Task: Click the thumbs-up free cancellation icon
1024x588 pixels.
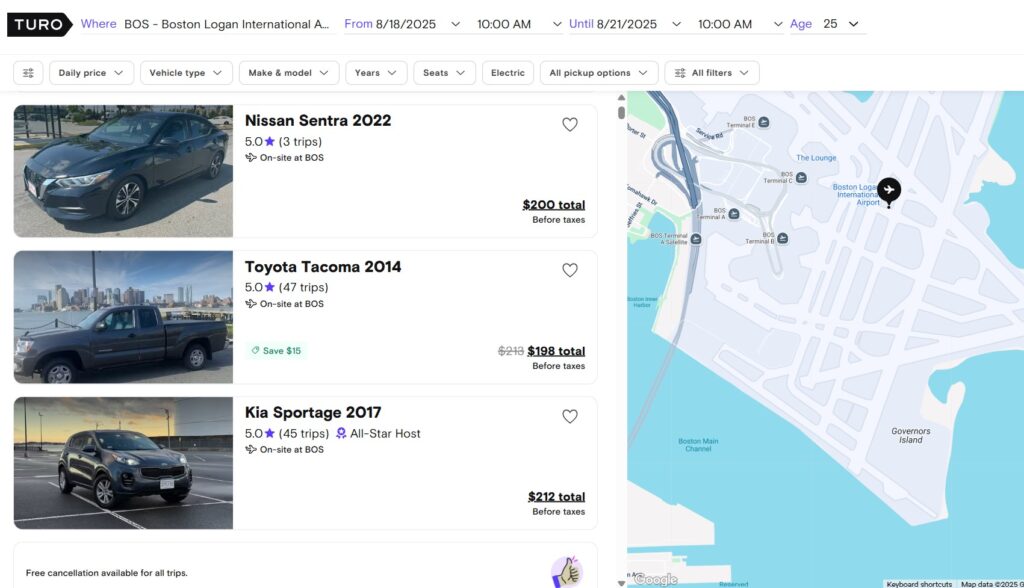Action: (x=565, y=572)
